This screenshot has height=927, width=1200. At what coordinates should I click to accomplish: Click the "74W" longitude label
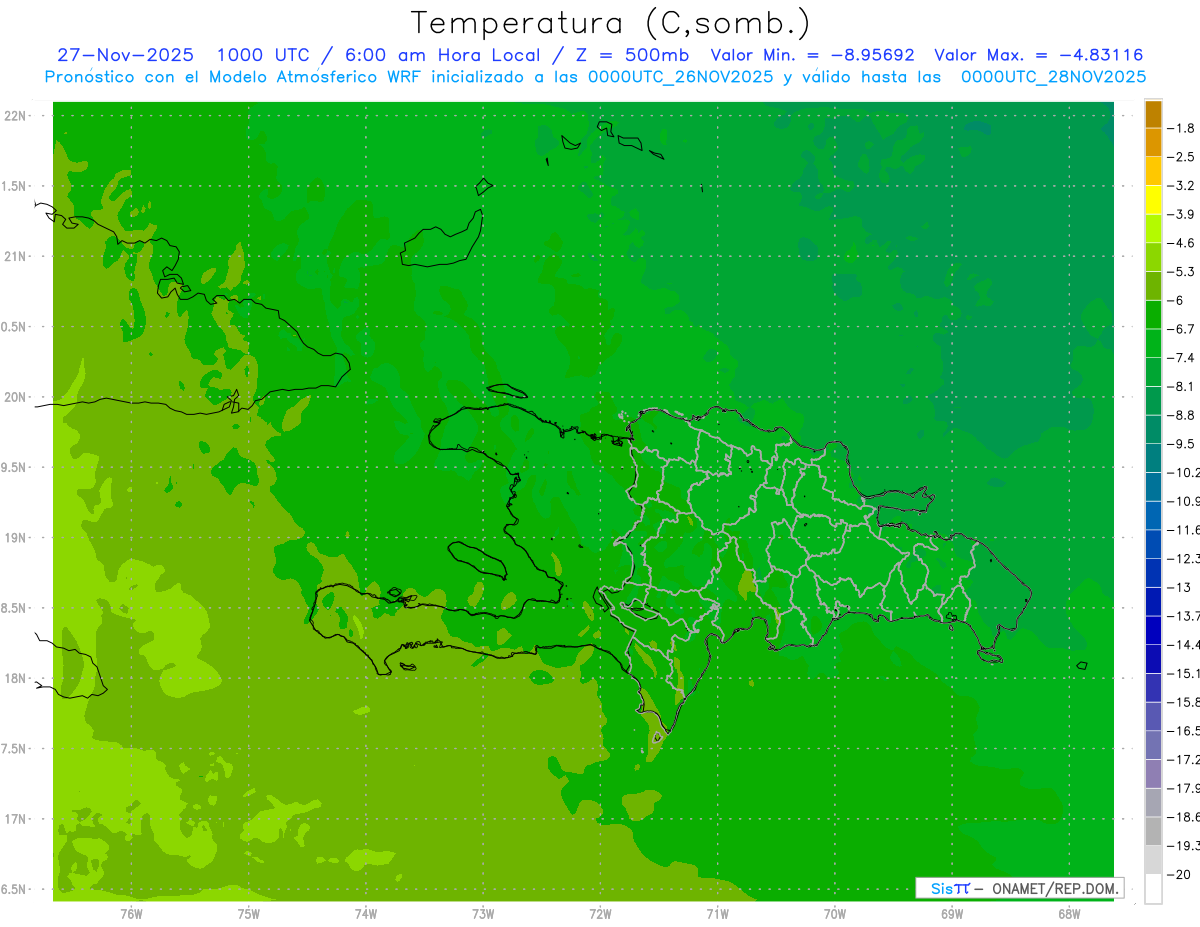pyautogui.click(x=365, y=914)
